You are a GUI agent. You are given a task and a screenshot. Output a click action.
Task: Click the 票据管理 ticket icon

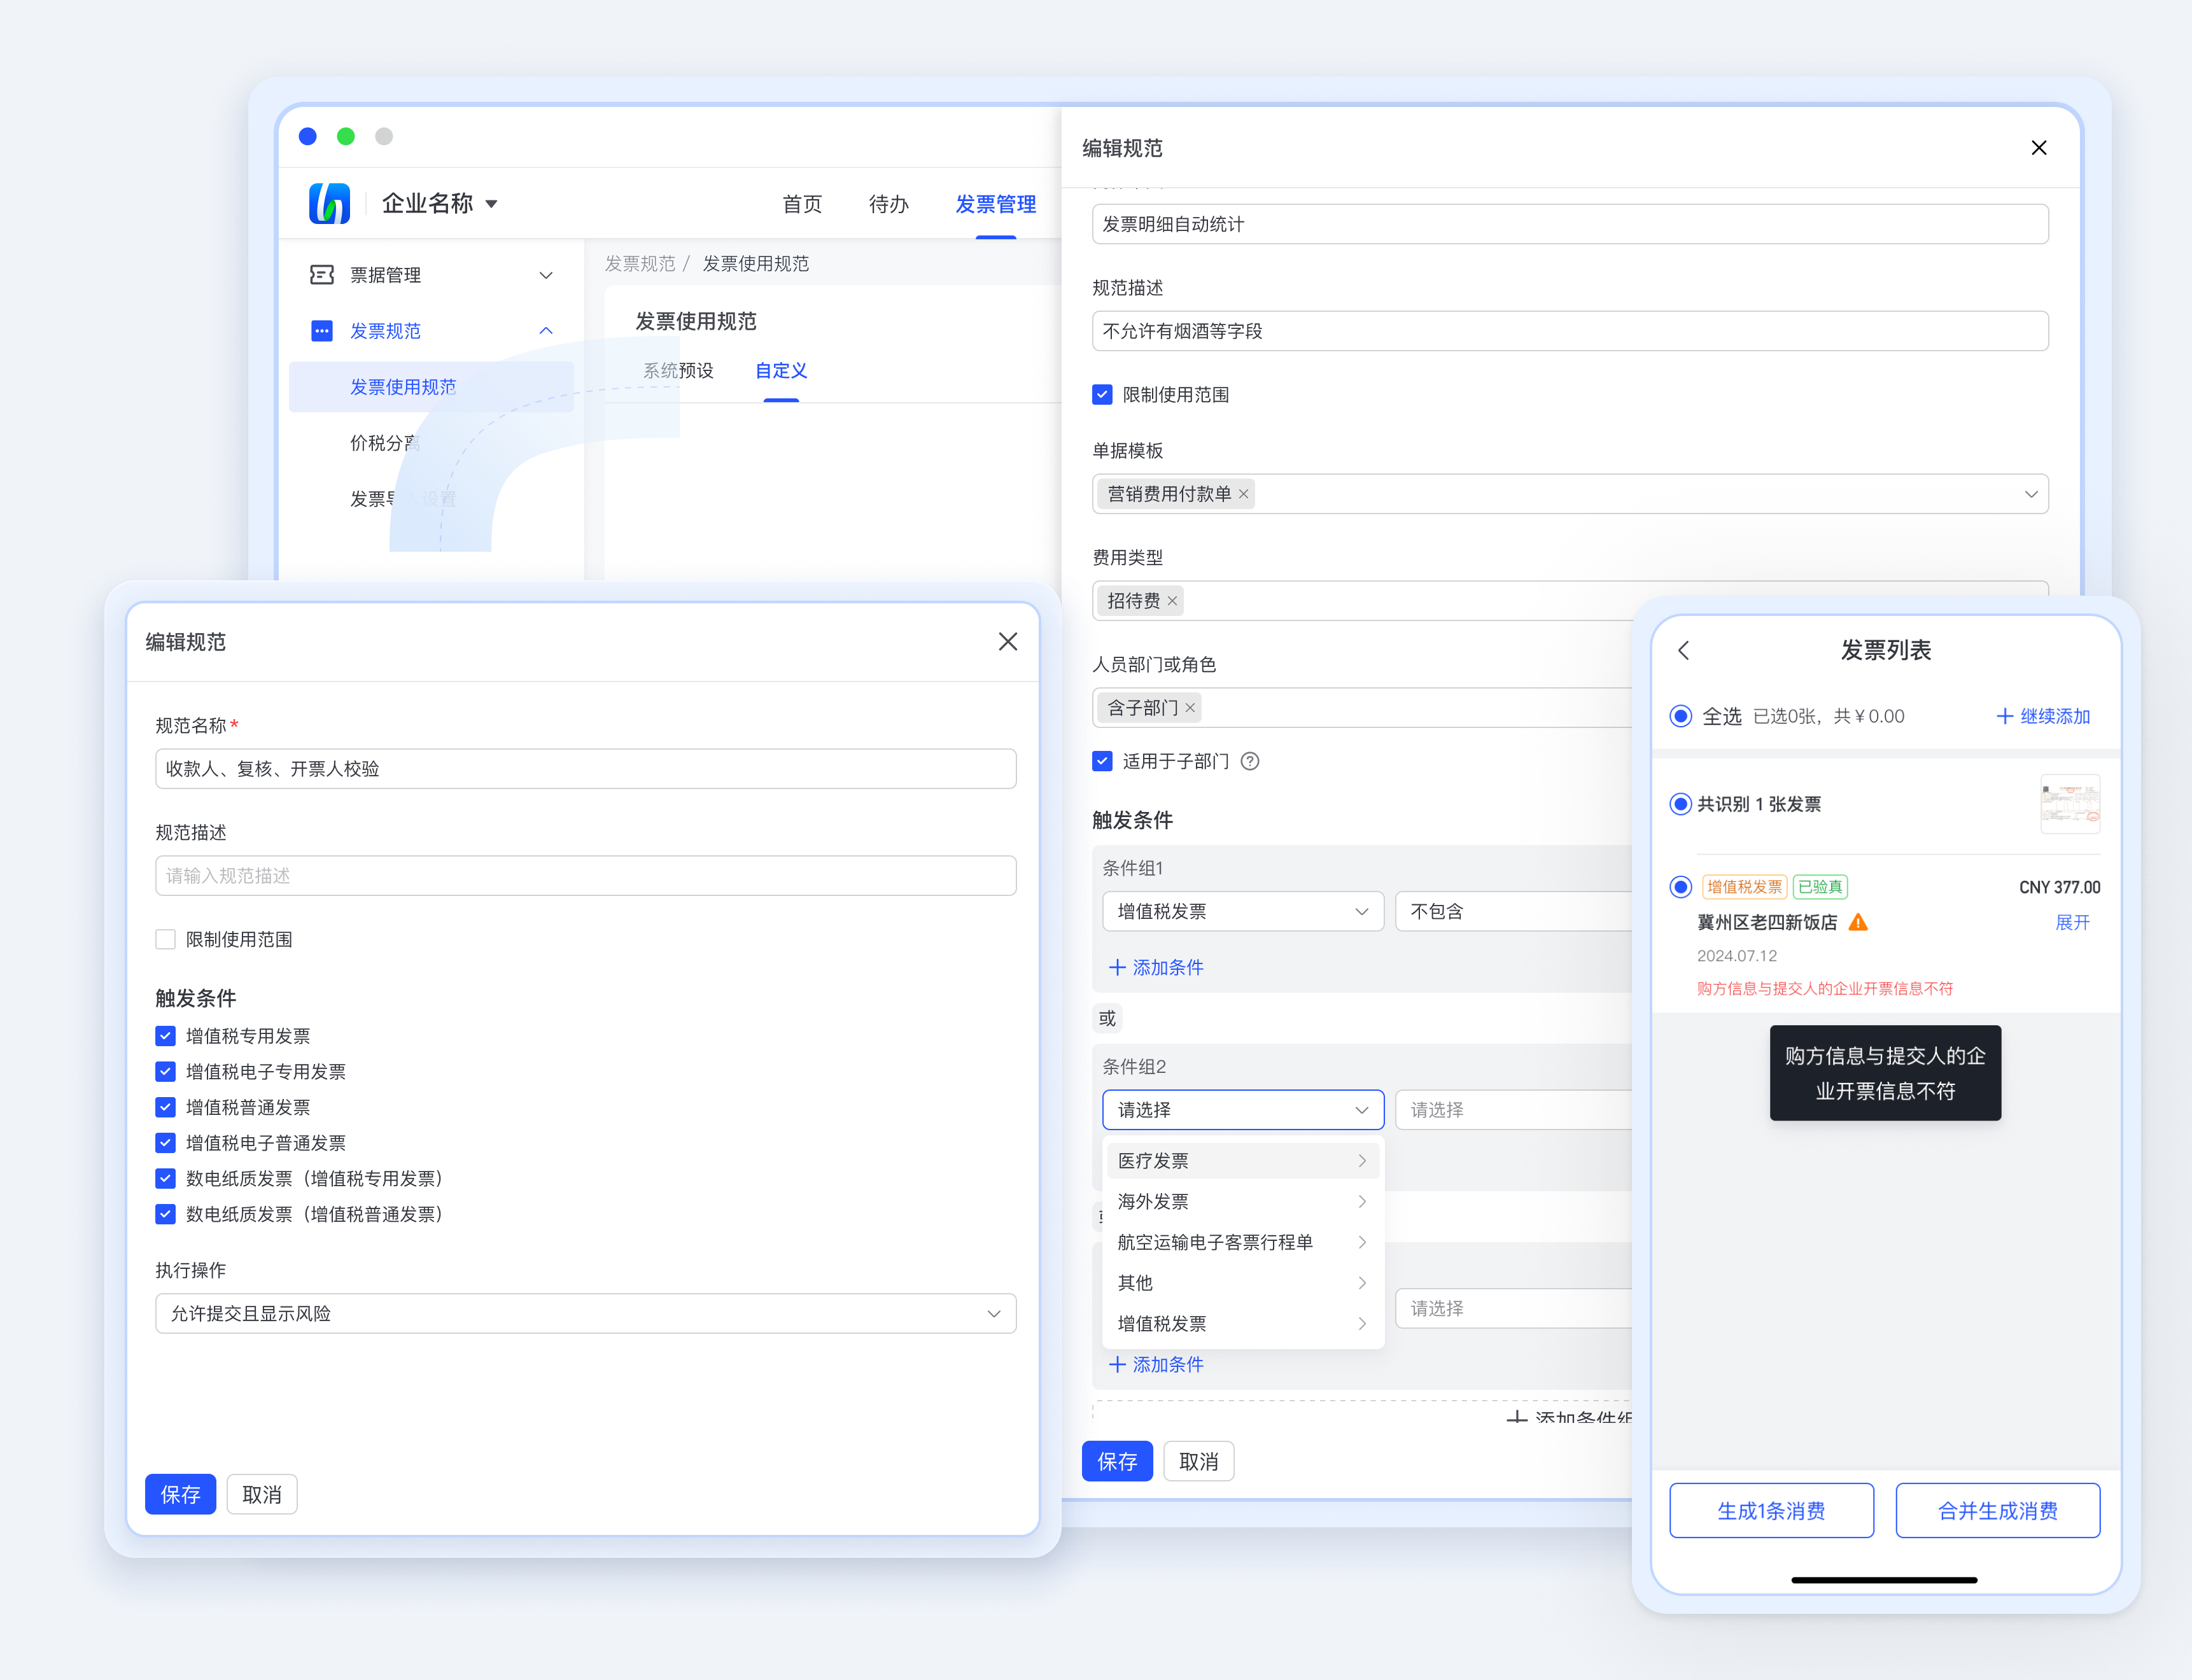(x=322, y=275)
